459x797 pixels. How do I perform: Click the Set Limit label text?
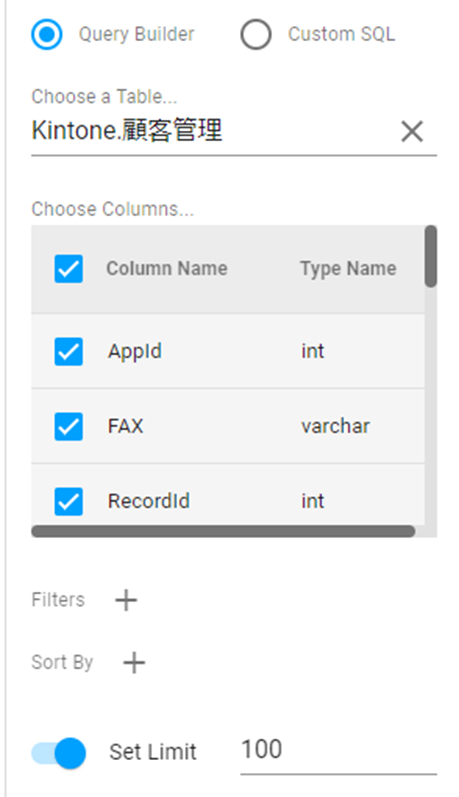tap(153, 752)
